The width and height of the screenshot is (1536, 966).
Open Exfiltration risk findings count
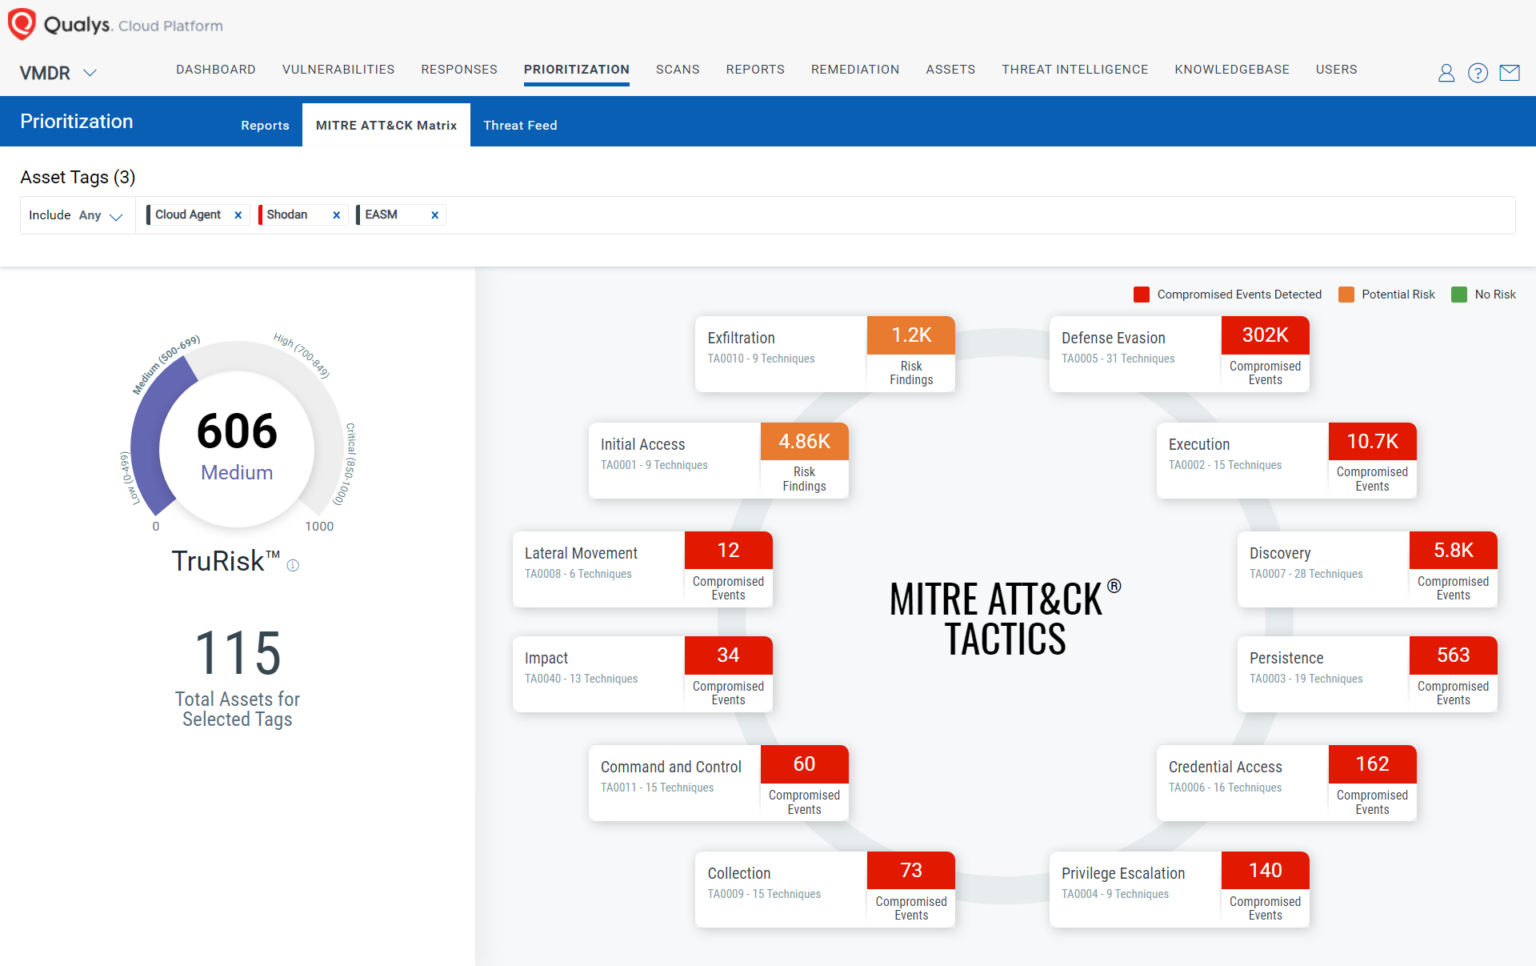click(910, 335)
